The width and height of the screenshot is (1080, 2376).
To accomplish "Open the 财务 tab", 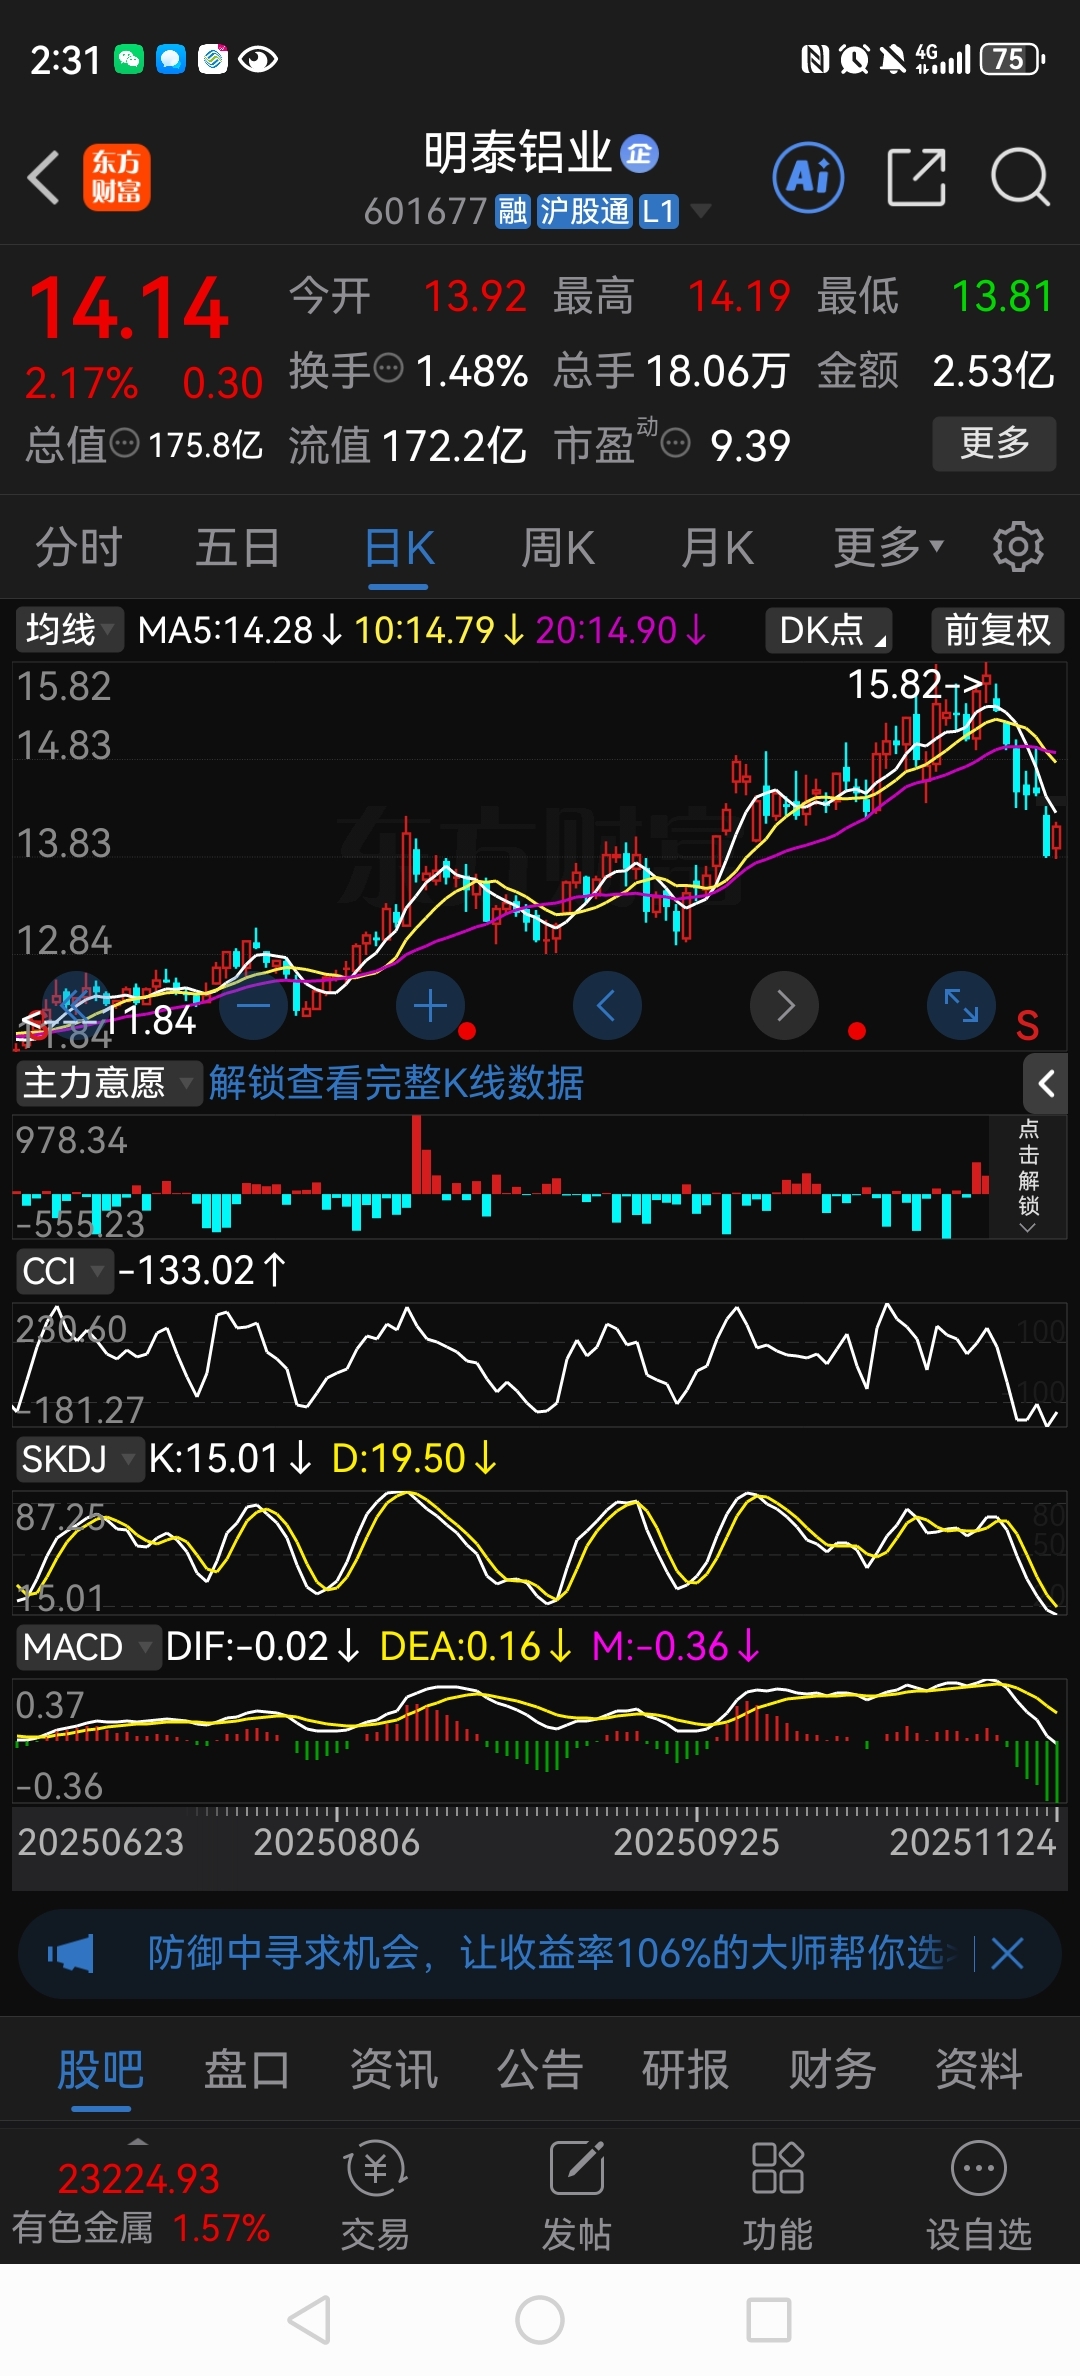I will (832, 2069).
